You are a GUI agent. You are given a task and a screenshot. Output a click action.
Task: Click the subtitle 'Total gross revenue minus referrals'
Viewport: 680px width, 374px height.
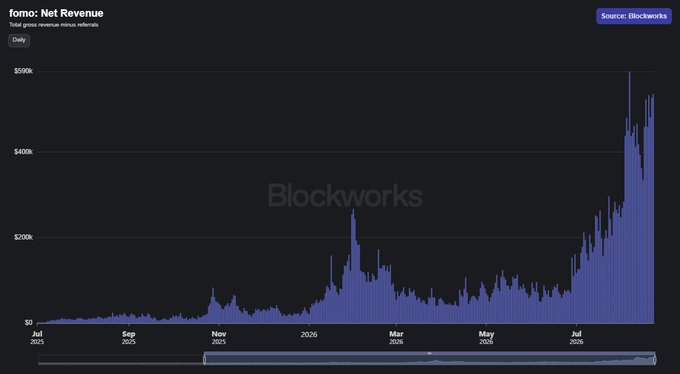click(x=54, y=25)
